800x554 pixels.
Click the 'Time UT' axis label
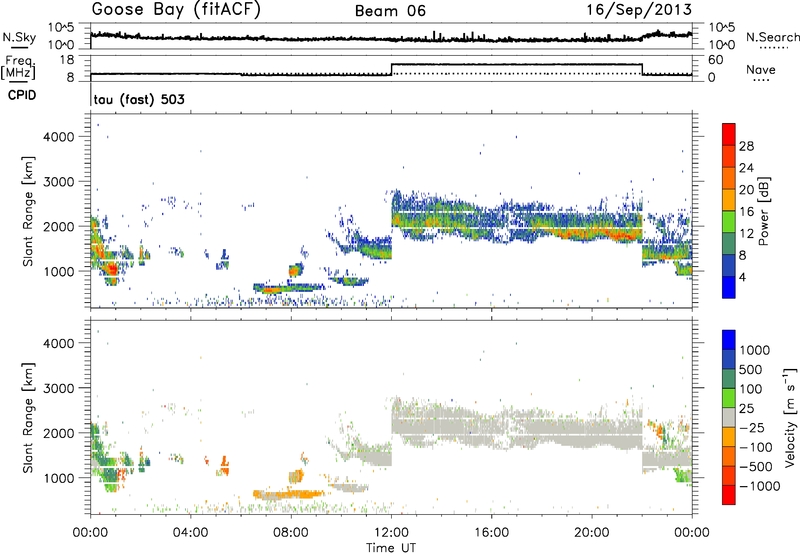pyautogui.click(x=391, y=548)
